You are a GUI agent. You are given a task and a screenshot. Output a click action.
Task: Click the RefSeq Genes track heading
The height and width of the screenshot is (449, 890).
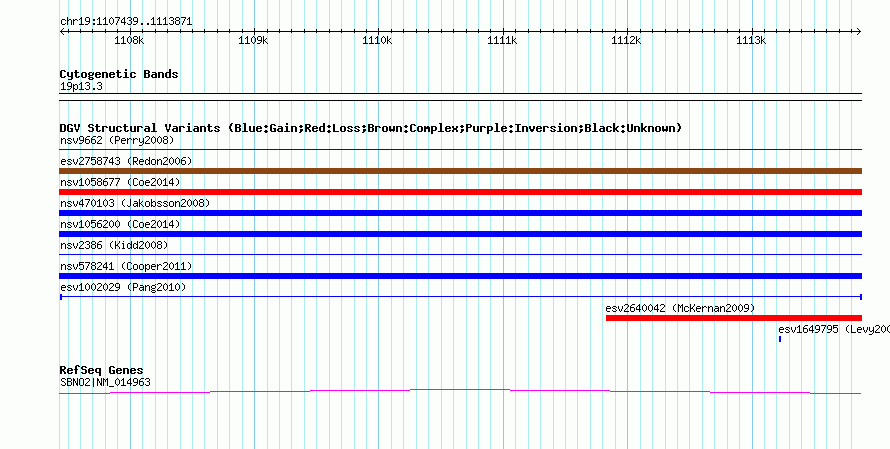102,370
